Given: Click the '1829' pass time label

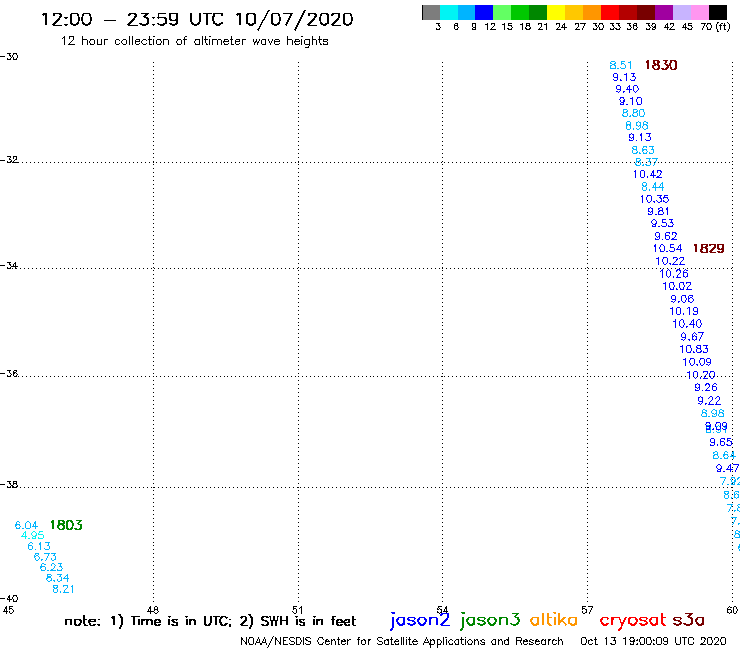Looking at the screenshot, I should [708, 248].
